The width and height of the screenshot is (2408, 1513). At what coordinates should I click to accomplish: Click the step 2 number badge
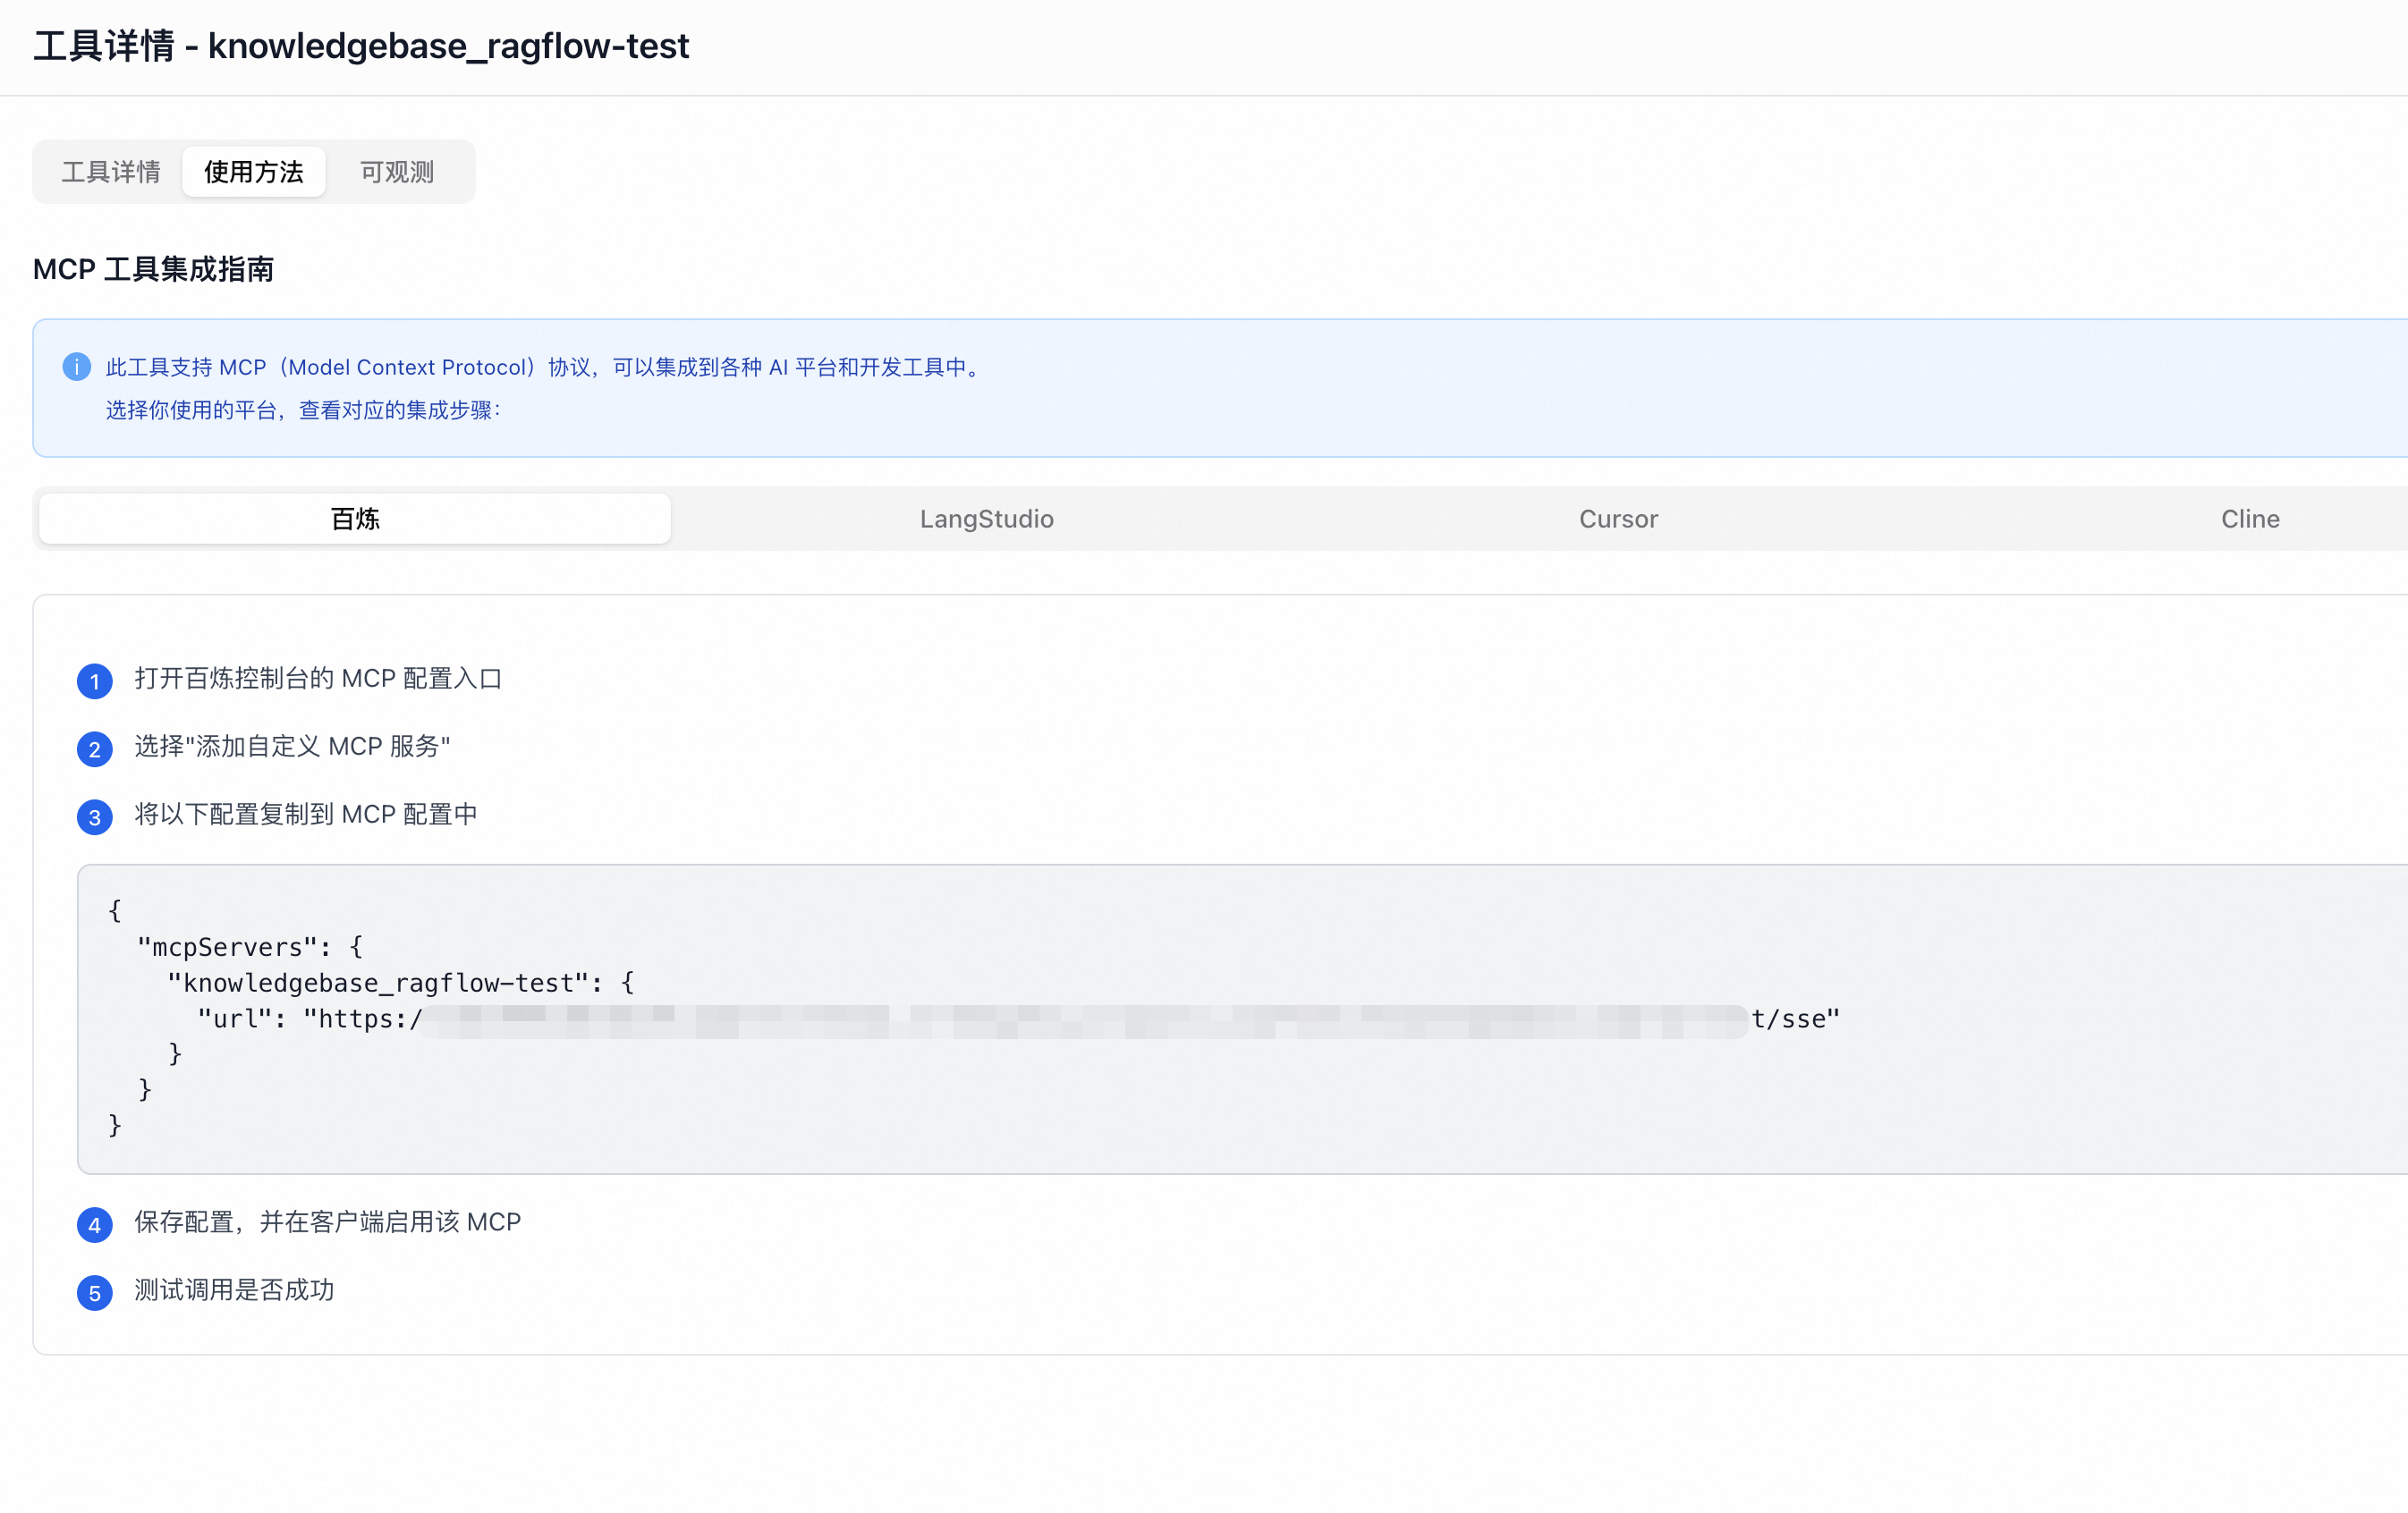point(95,749)
